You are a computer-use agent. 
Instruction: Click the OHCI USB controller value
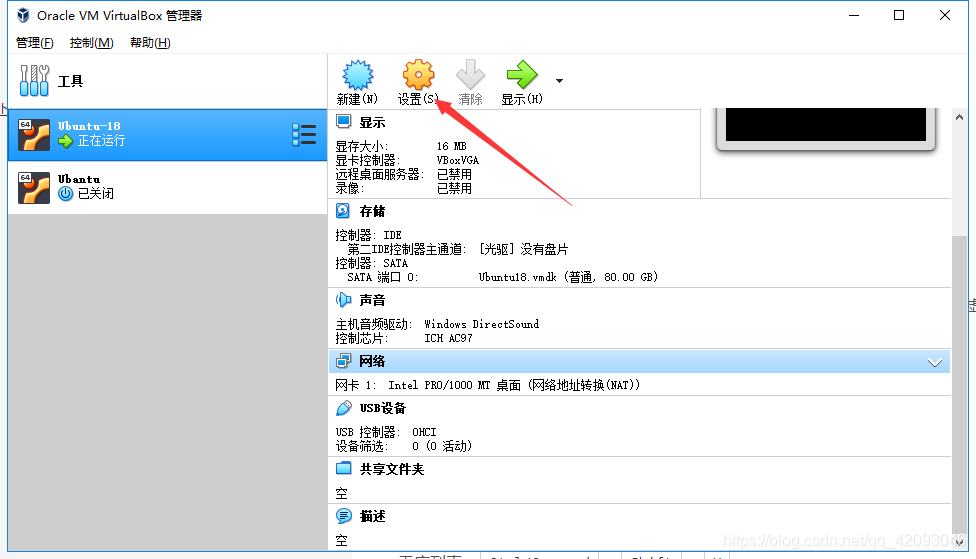pos(424,432)
